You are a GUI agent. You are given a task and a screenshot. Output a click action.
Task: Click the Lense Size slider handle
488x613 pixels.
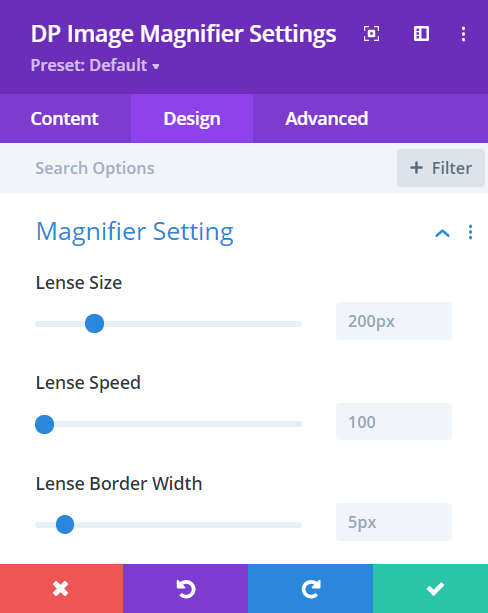pos(94,323)
